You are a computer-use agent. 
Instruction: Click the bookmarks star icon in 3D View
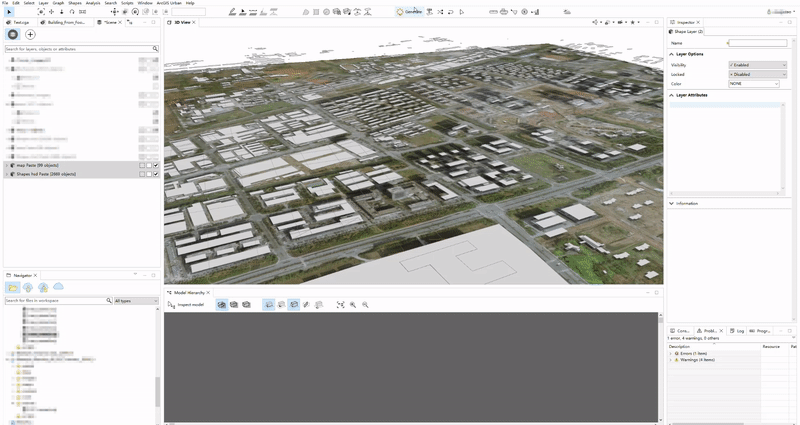tap(633, 22)
